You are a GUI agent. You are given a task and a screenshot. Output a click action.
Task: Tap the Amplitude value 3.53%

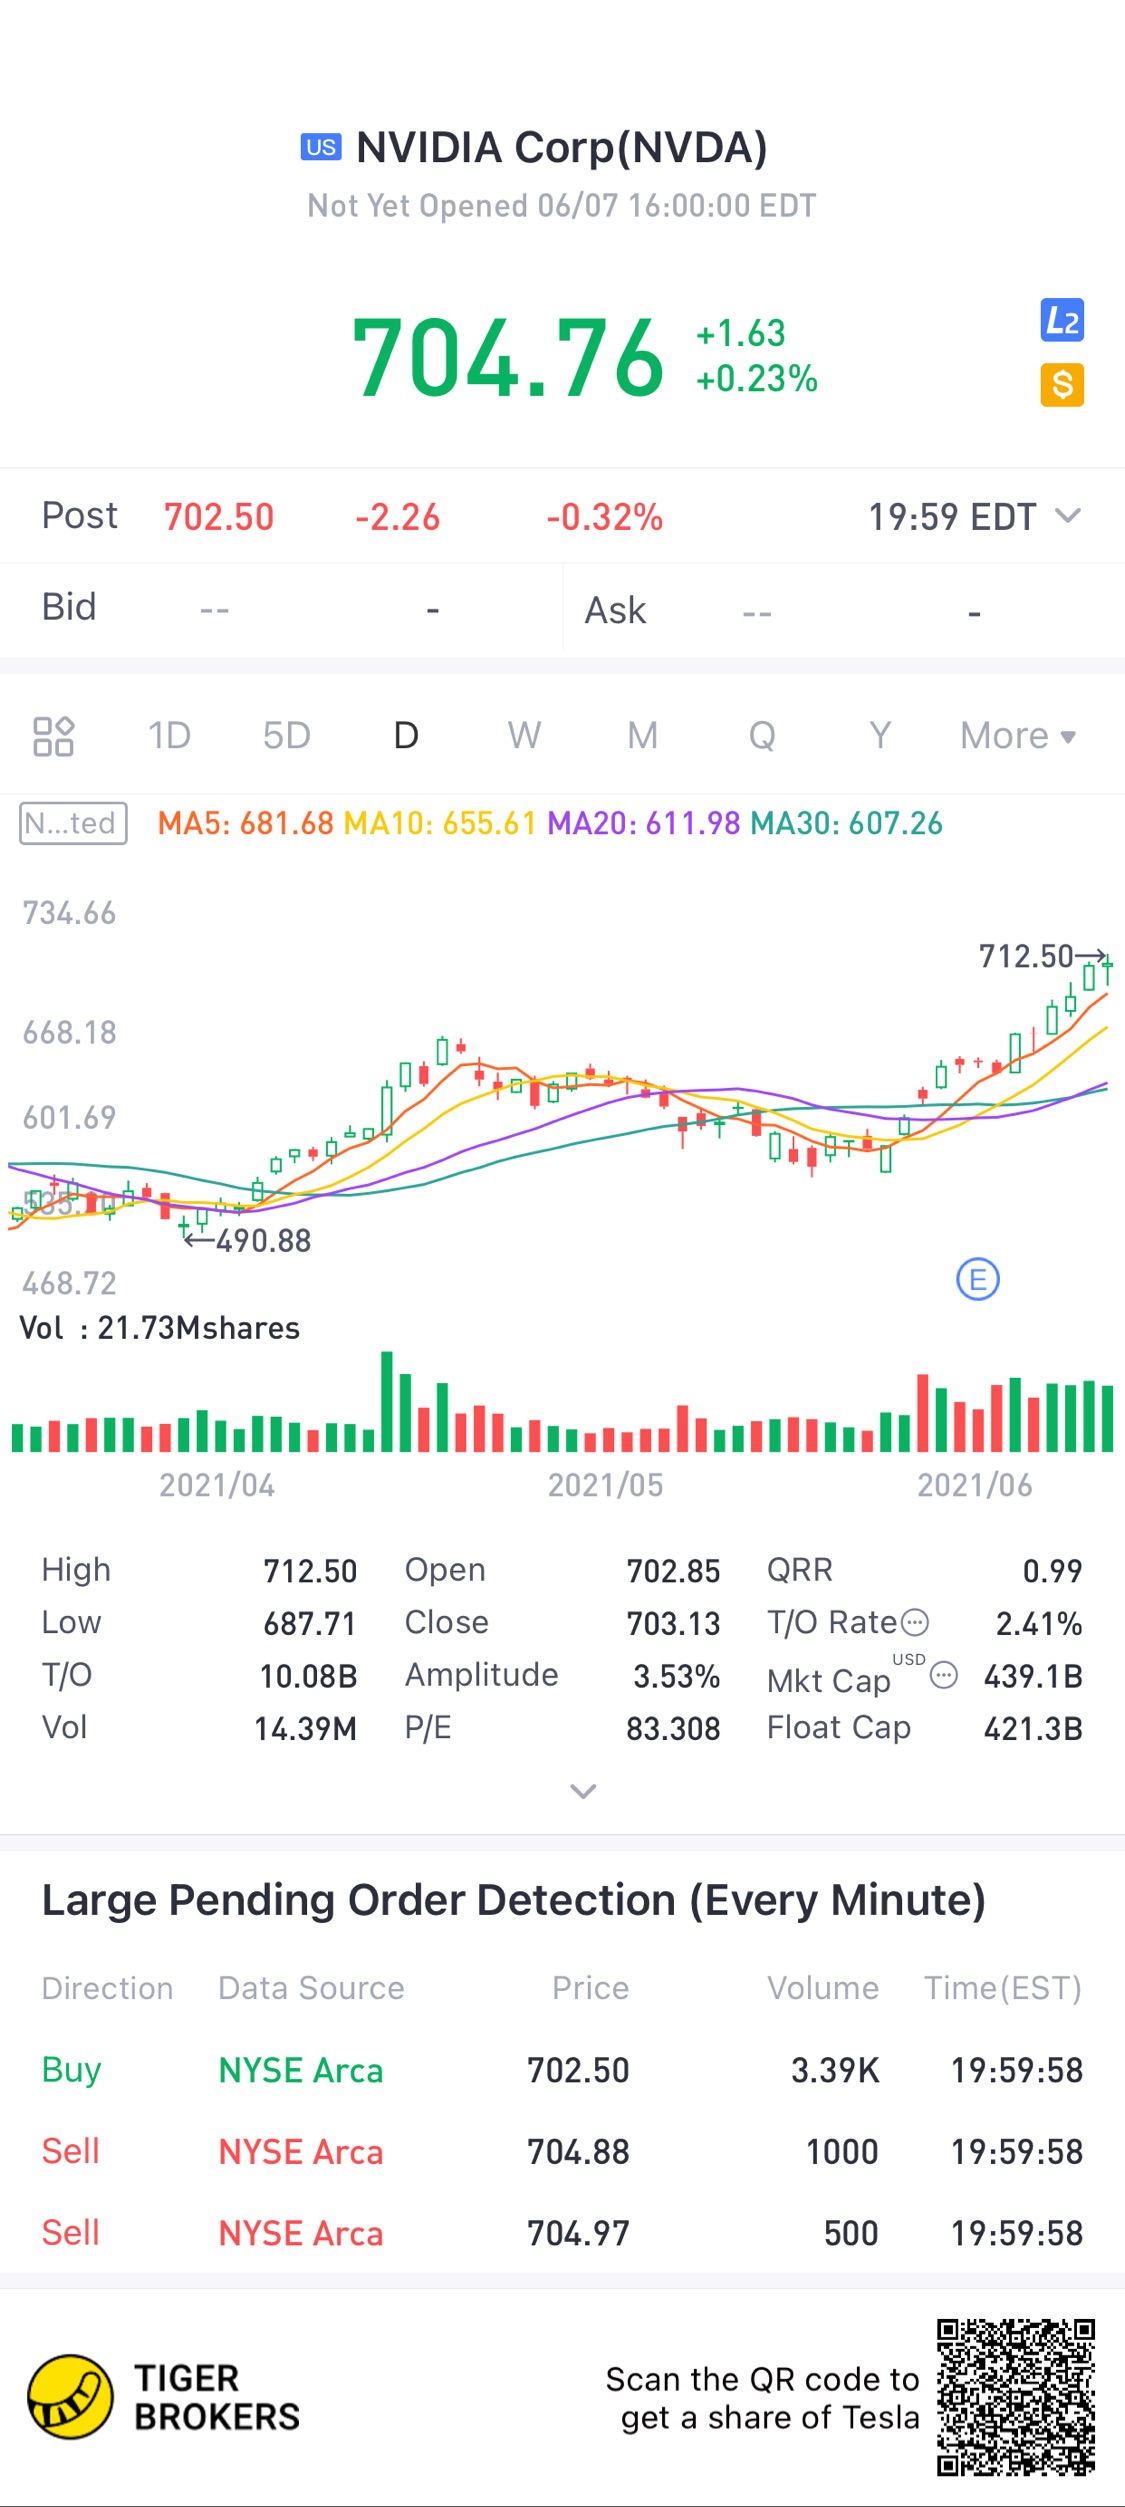click(676, 1676)
